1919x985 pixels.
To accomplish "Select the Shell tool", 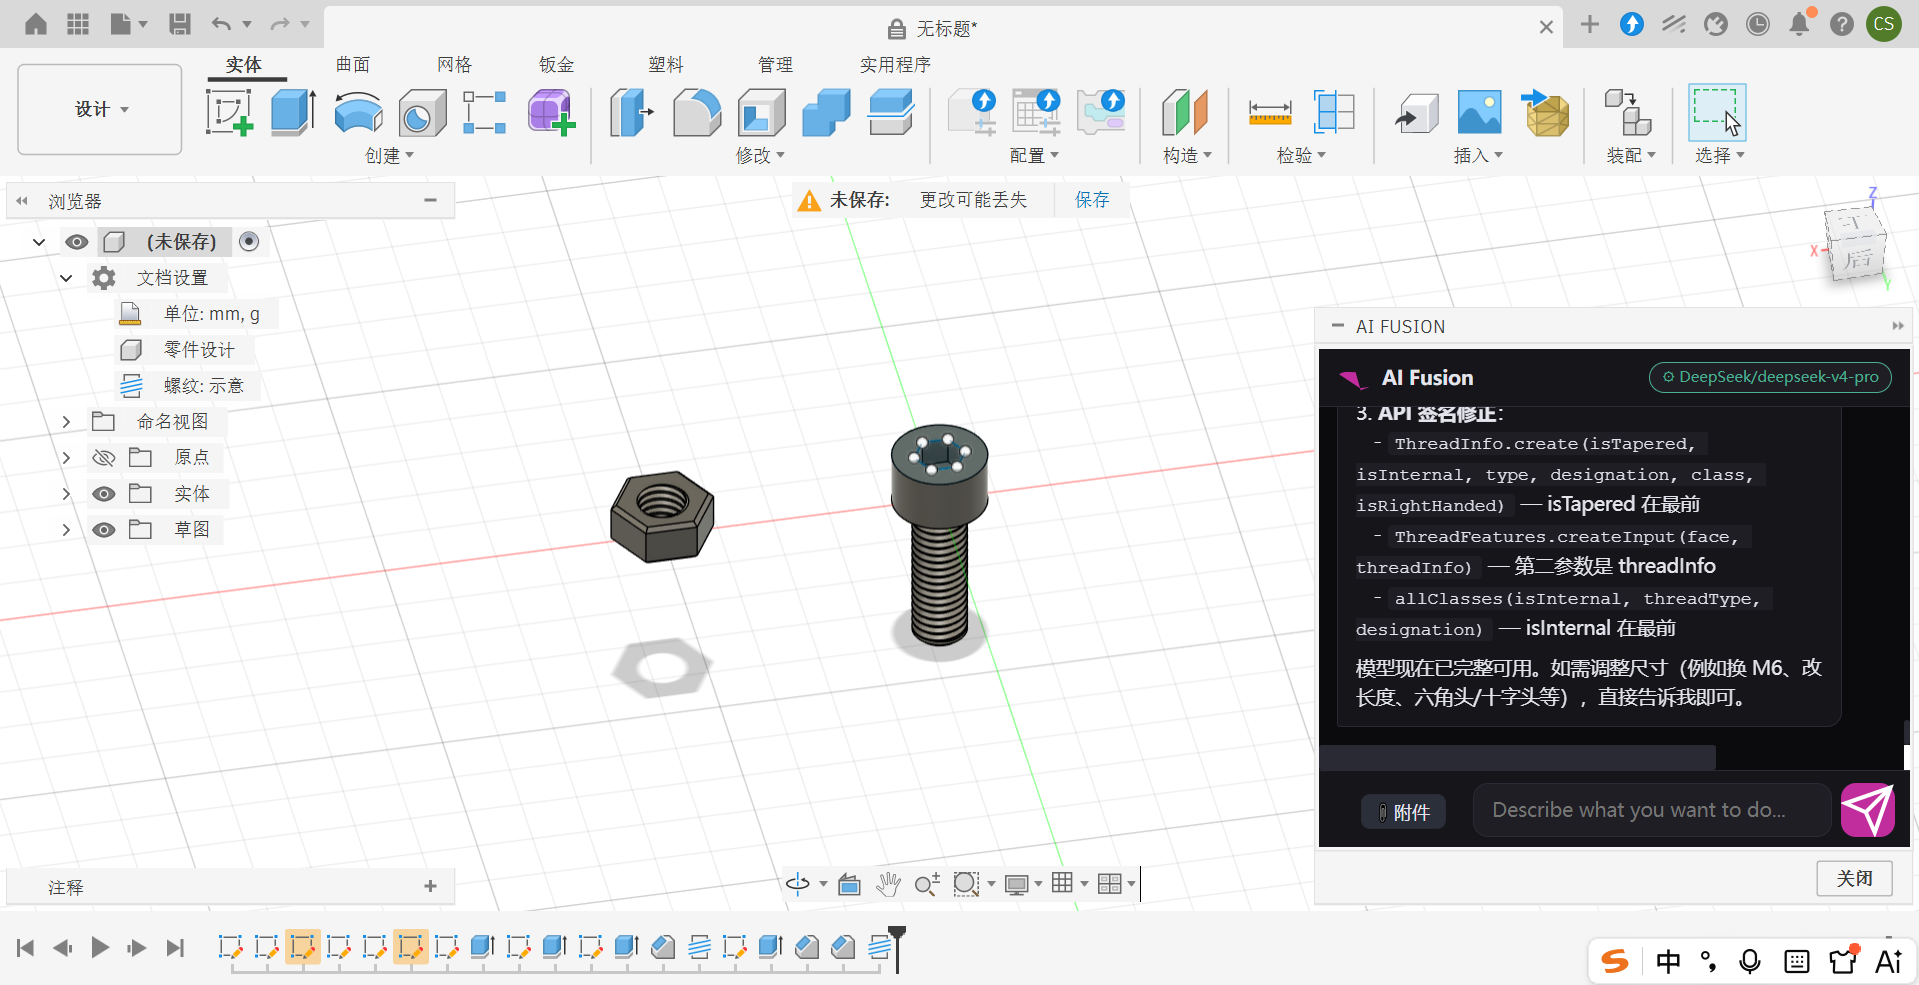I will coord(762,112).
